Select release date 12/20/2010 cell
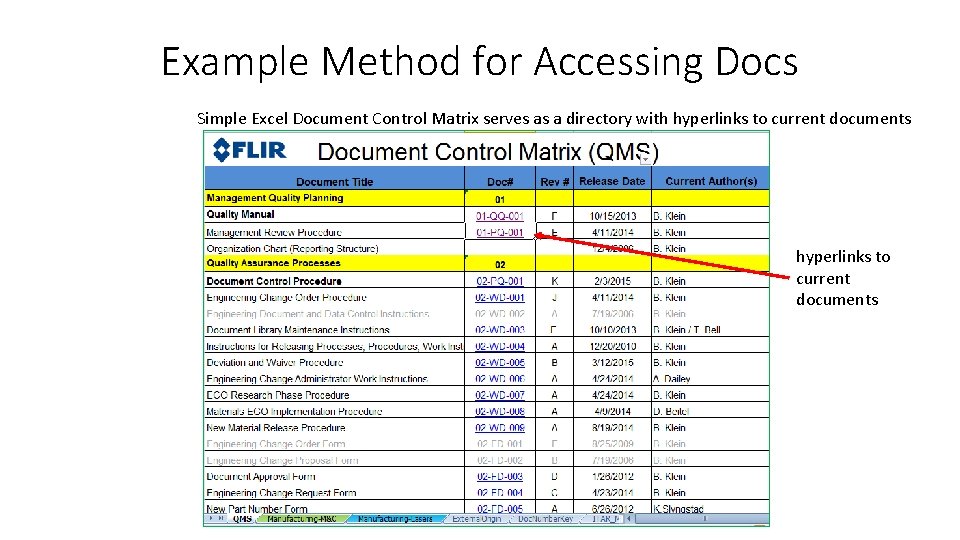 pyautogui.click(x=612, y=346)
